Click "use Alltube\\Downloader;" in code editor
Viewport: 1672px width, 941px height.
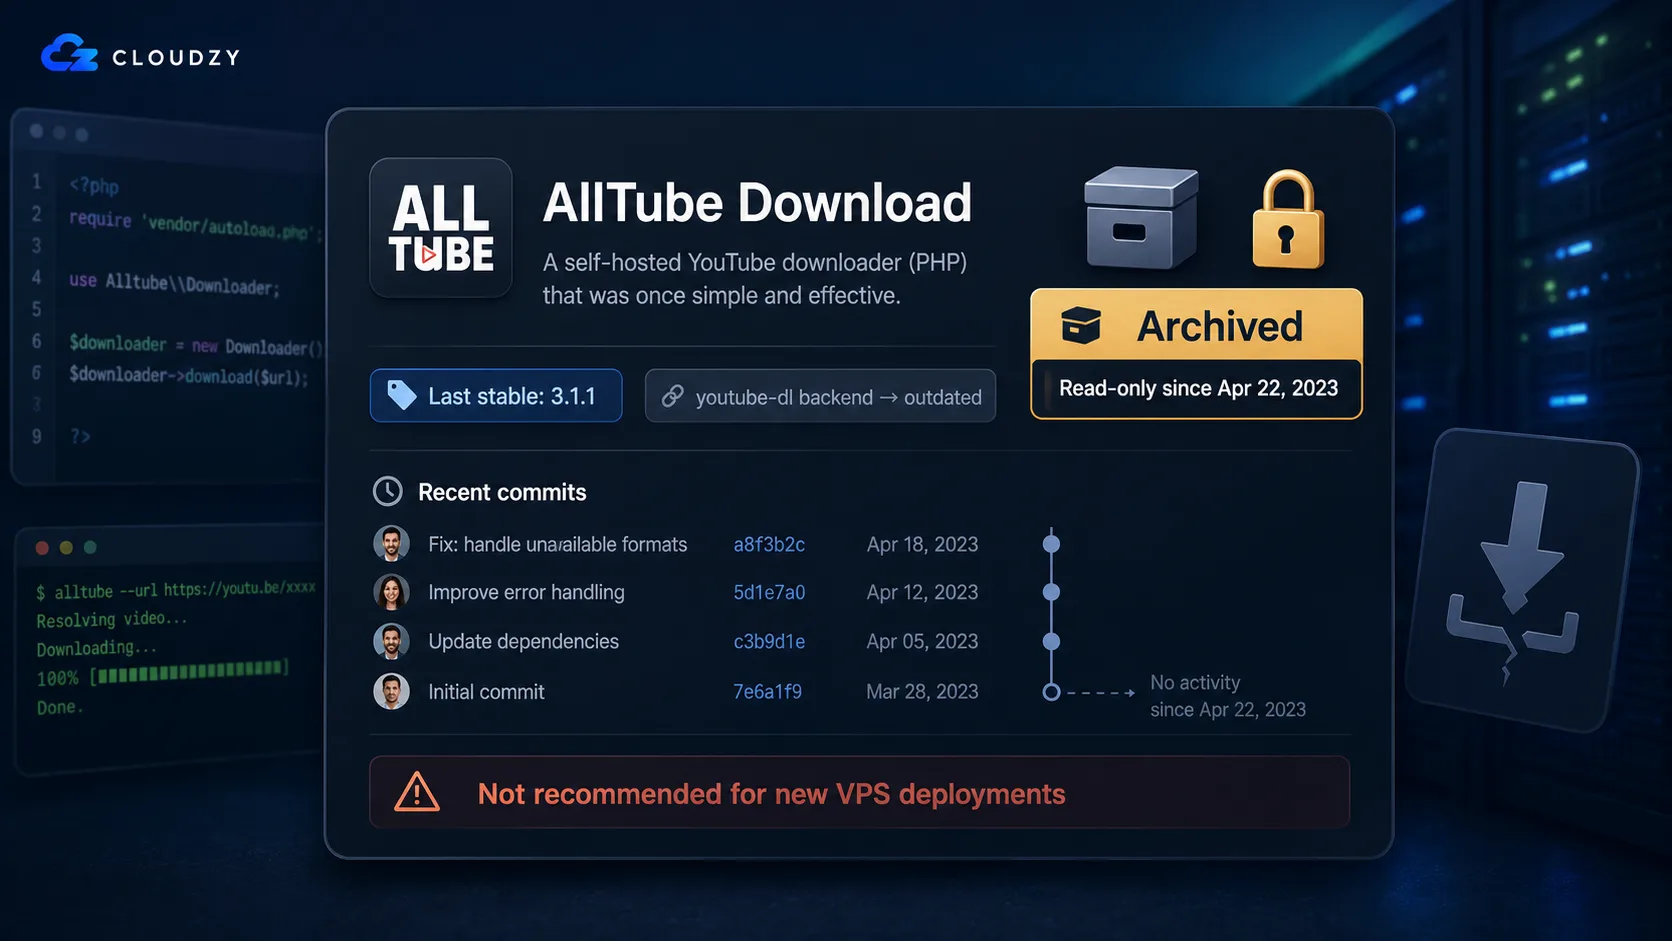(x=174, y=284)
